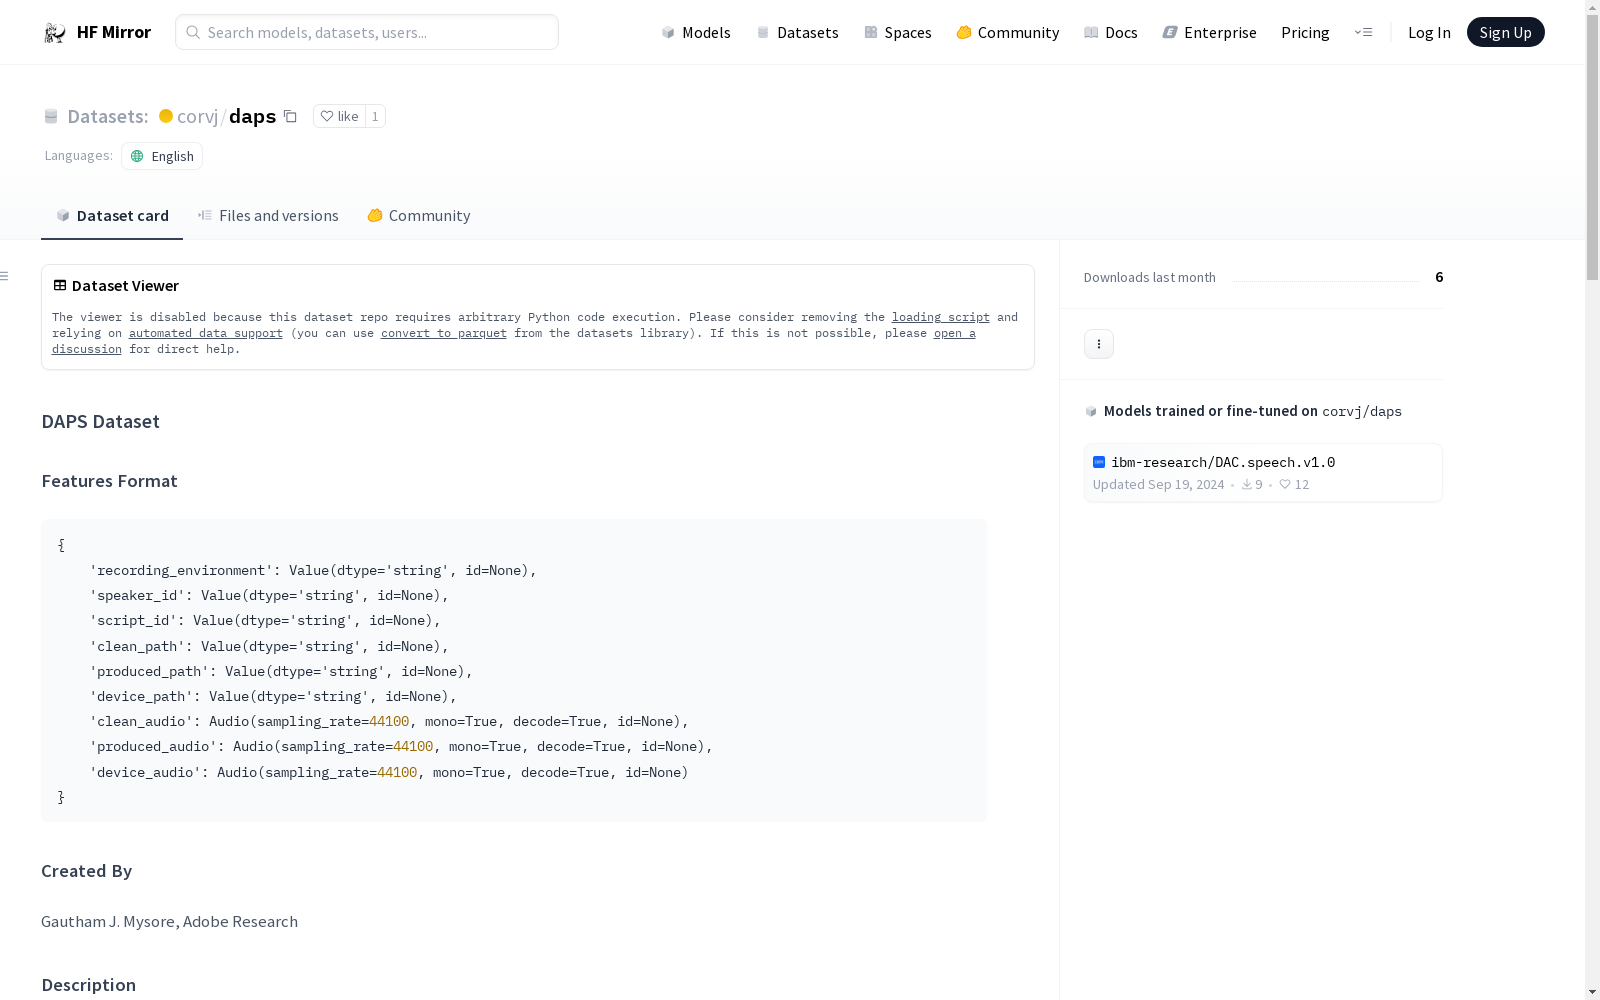Open the additional navigation menu icon
1600x1000 pixels.
click(x=1363, y=33)
